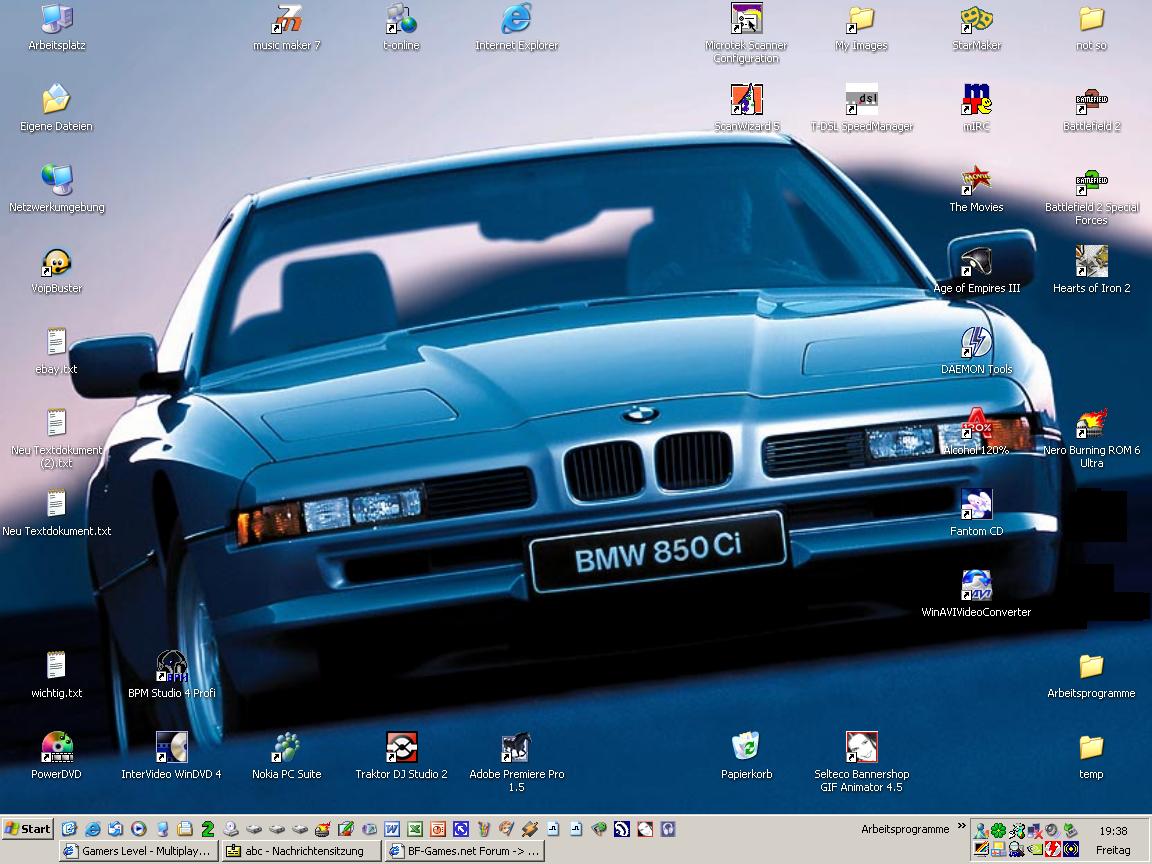Click the Internet Explorer desktop icon

click(516, 21)
